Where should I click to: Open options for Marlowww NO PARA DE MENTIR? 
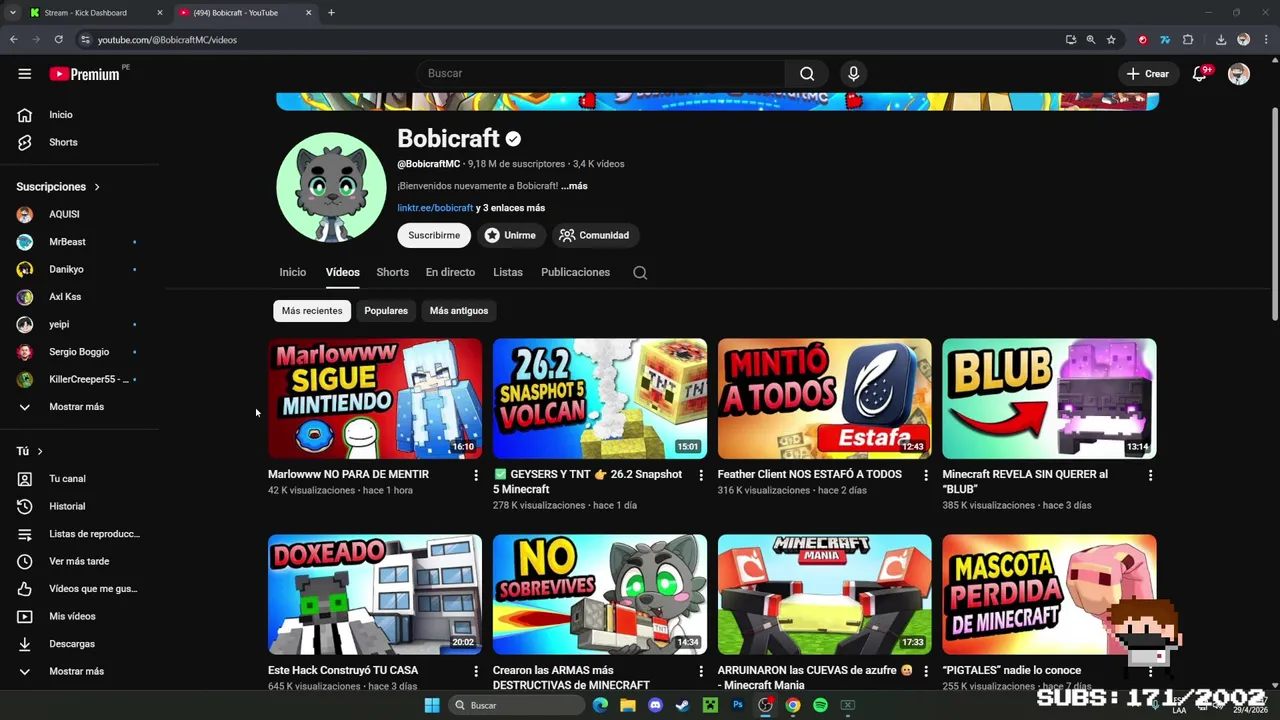[x=476, y=475]
